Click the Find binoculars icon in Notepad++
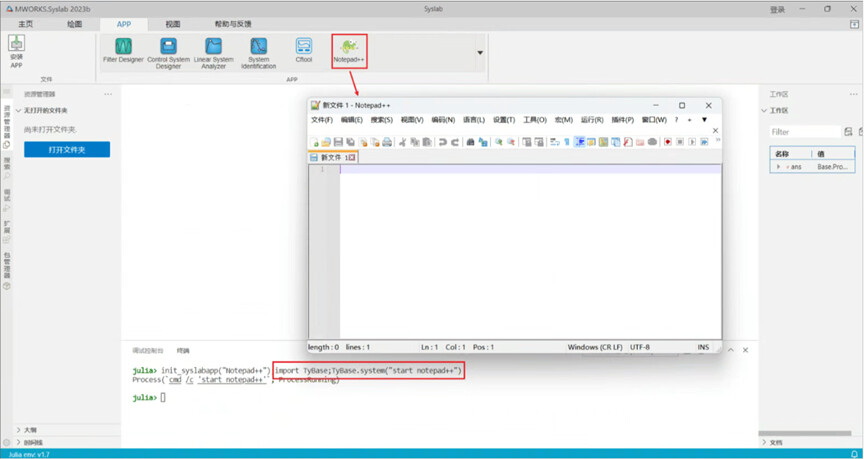The width and height of the screenshot is (864, 459). pyautogui.click(x=471, y=142)
